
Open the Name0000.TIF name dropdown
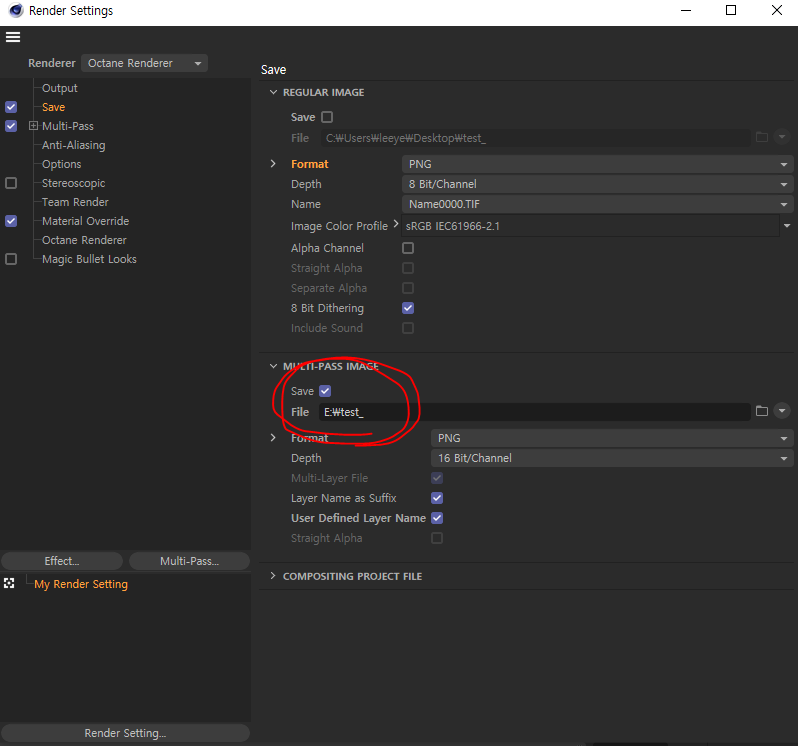(x=597, y=204)
